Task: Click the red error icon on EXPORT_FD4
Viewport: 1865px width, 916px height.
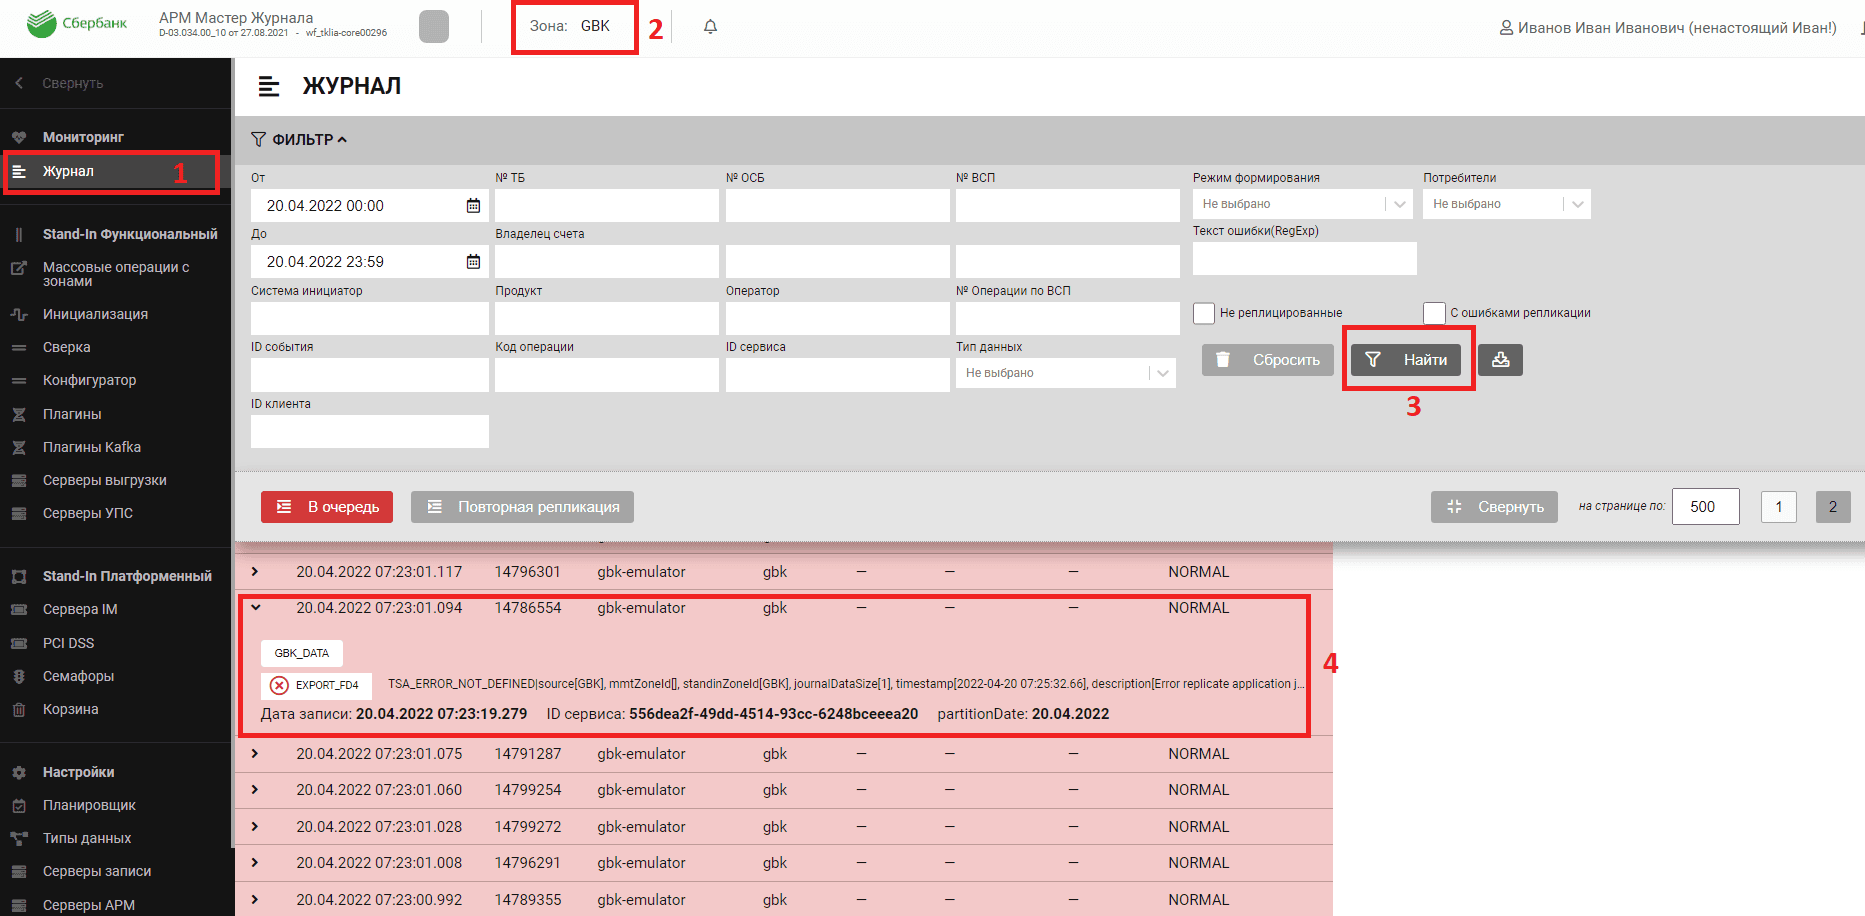Action: tap(280, 685)
